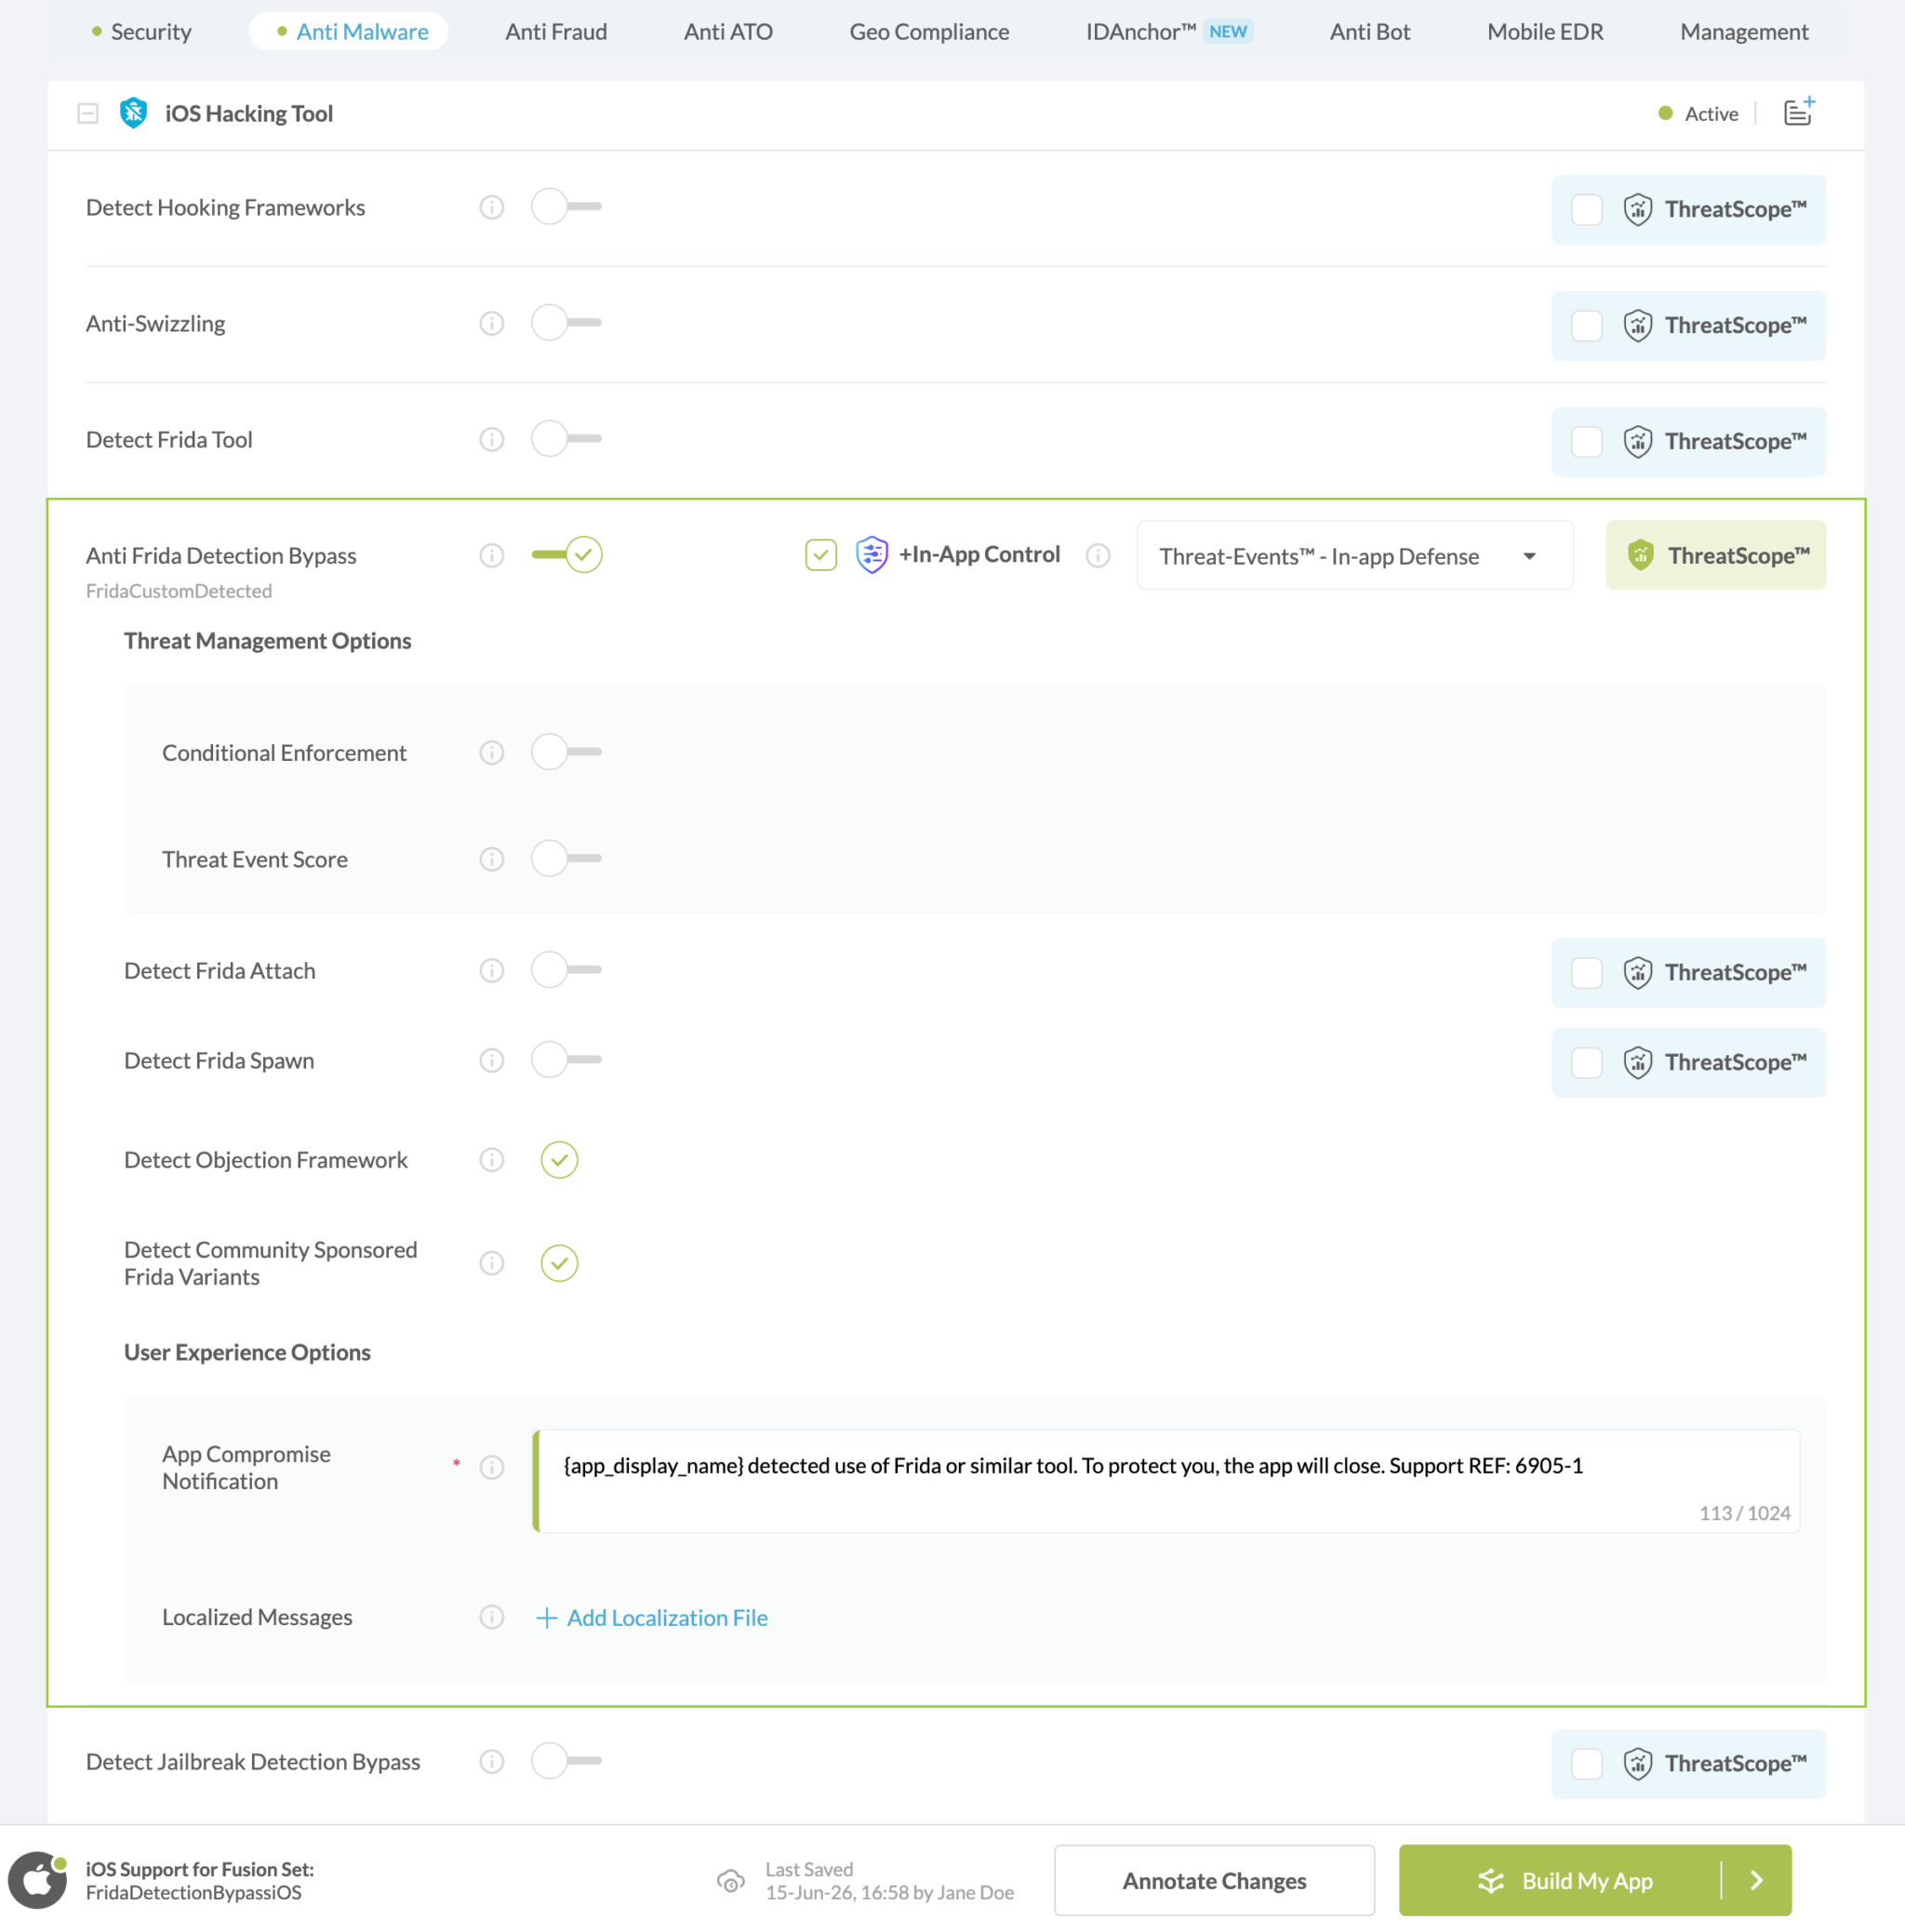Open info icon for Conditional Enforcement
1905x1932 pixels.
click(491, 752)
